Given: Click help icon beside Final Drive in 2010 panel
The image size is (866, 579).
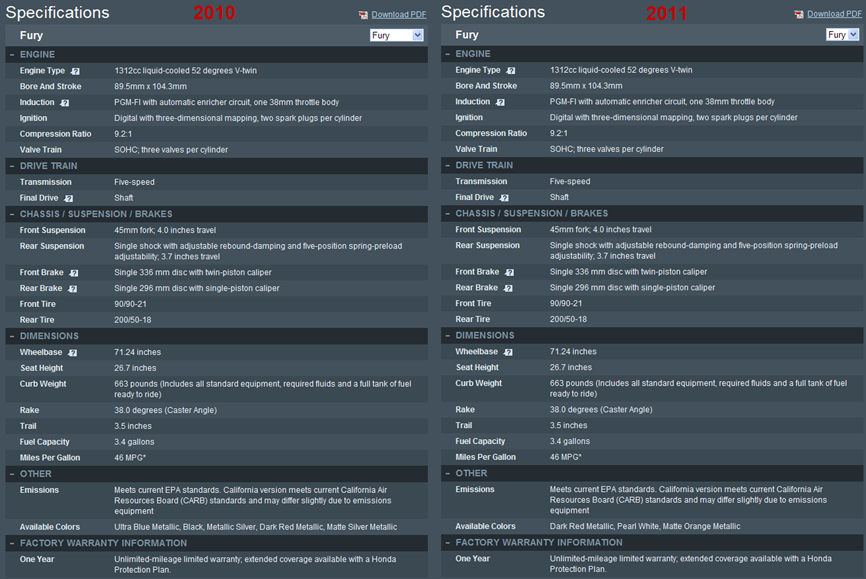Looking at the screenshot, I should [x=68, y=198].
